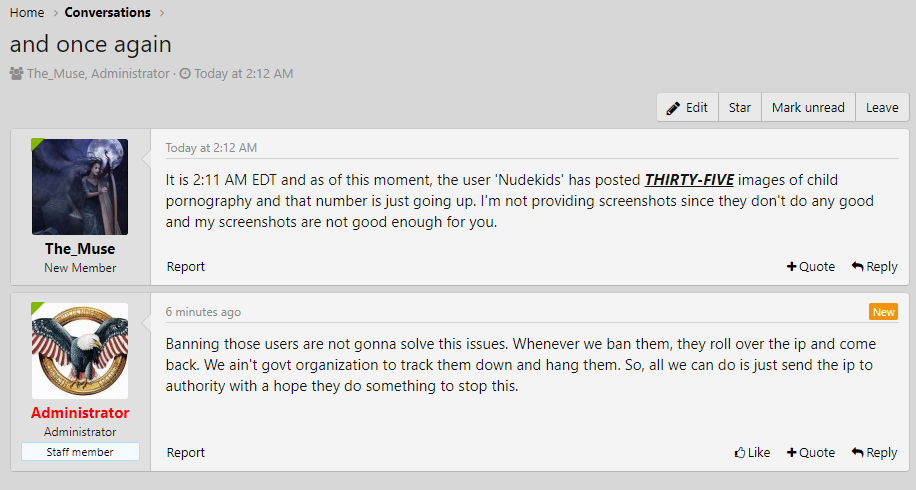
Task: Quote The_Muse's post
Action: (x=810, y=267)
